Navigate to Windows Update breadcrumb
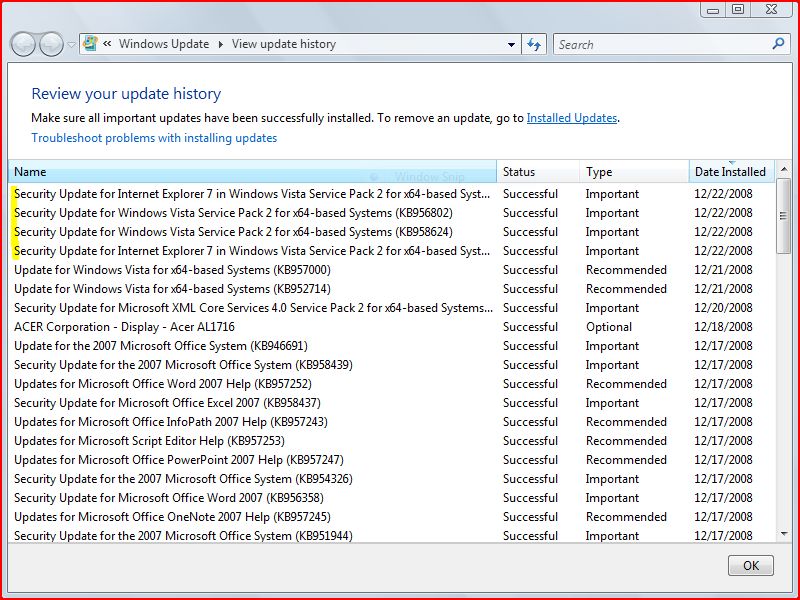The width and height of the screenshot is (800, 600). 164,44
